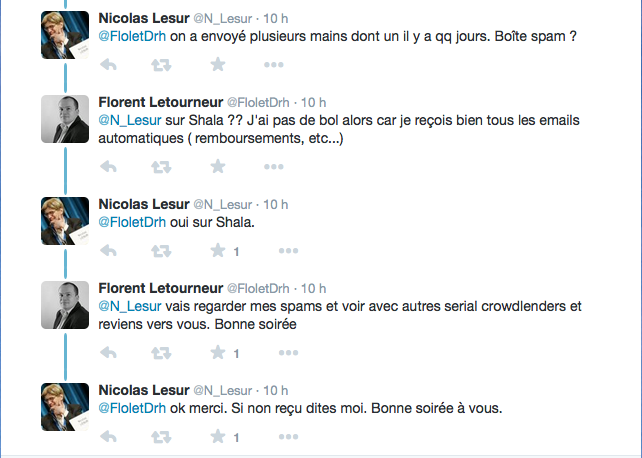Open @N_Lesur mention in the Shala question tweet

125,120
